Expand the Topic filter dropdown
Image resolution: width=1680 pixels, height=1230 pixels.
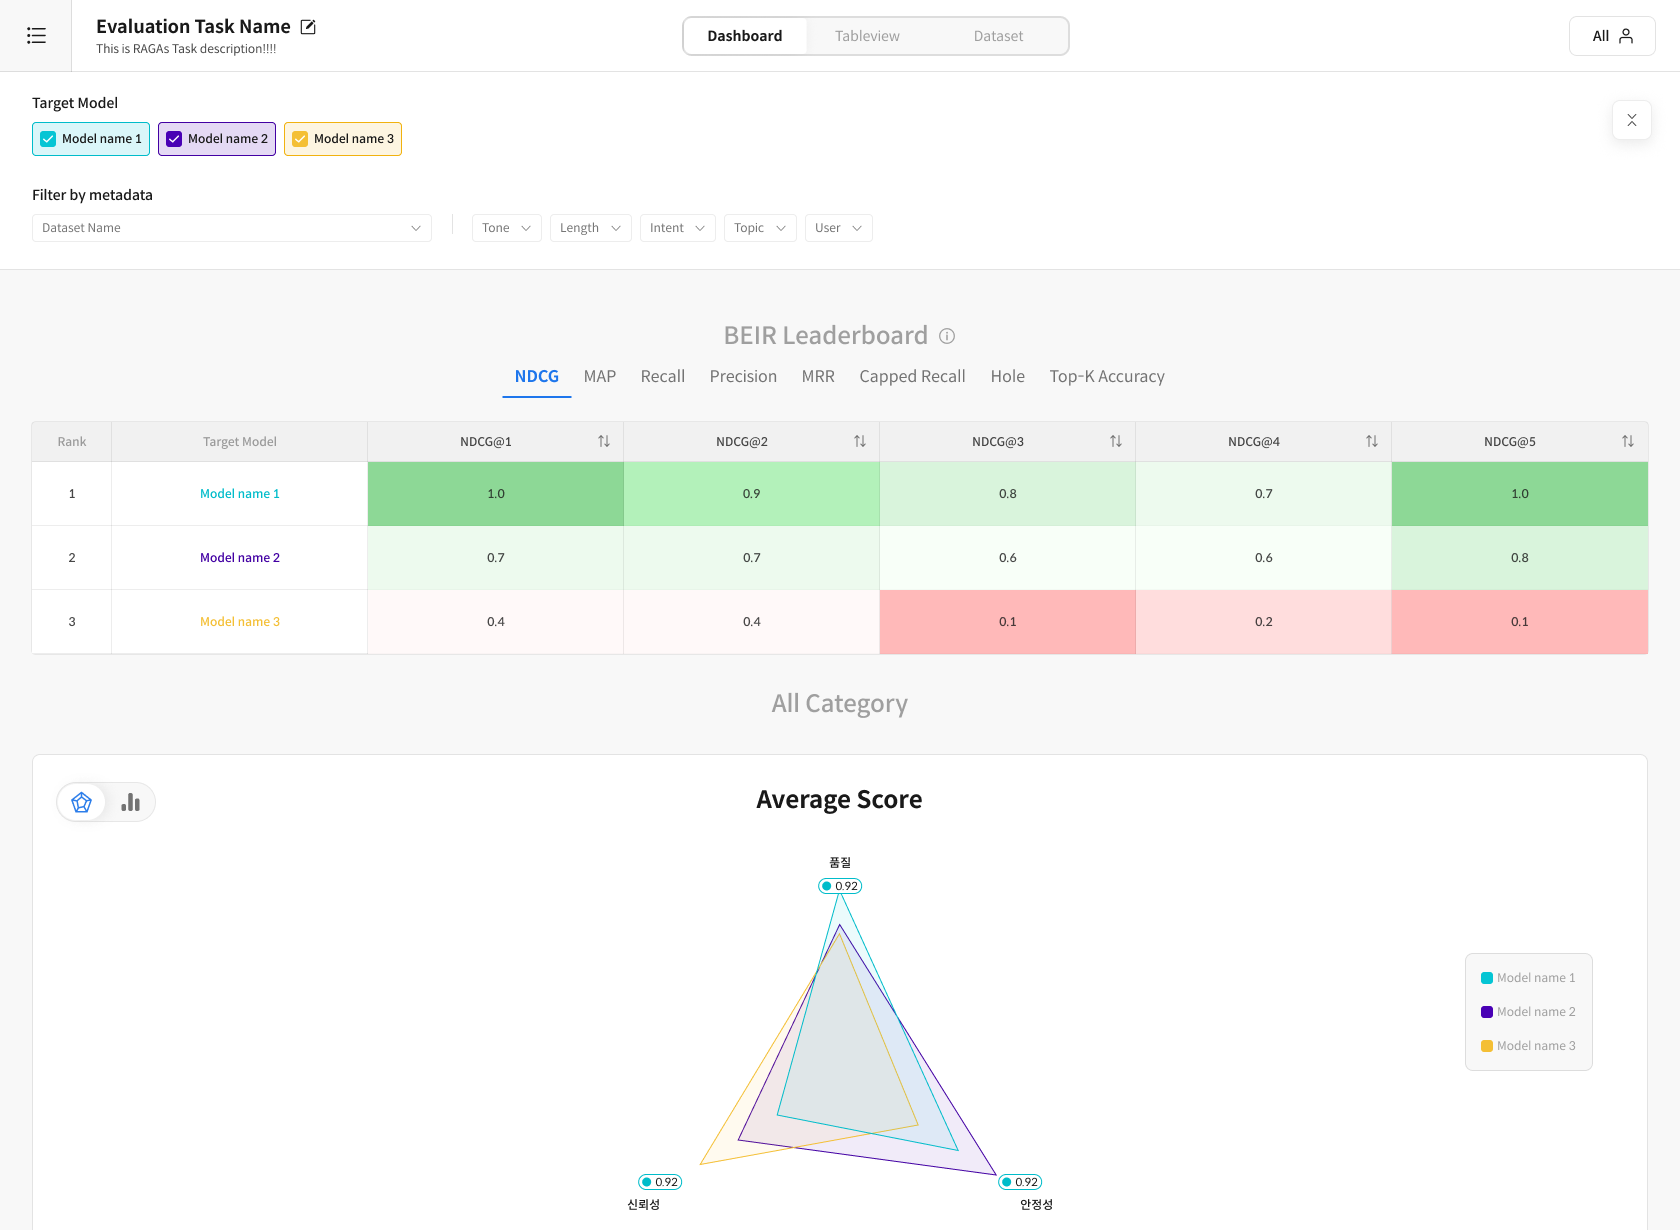pos(759,228)
